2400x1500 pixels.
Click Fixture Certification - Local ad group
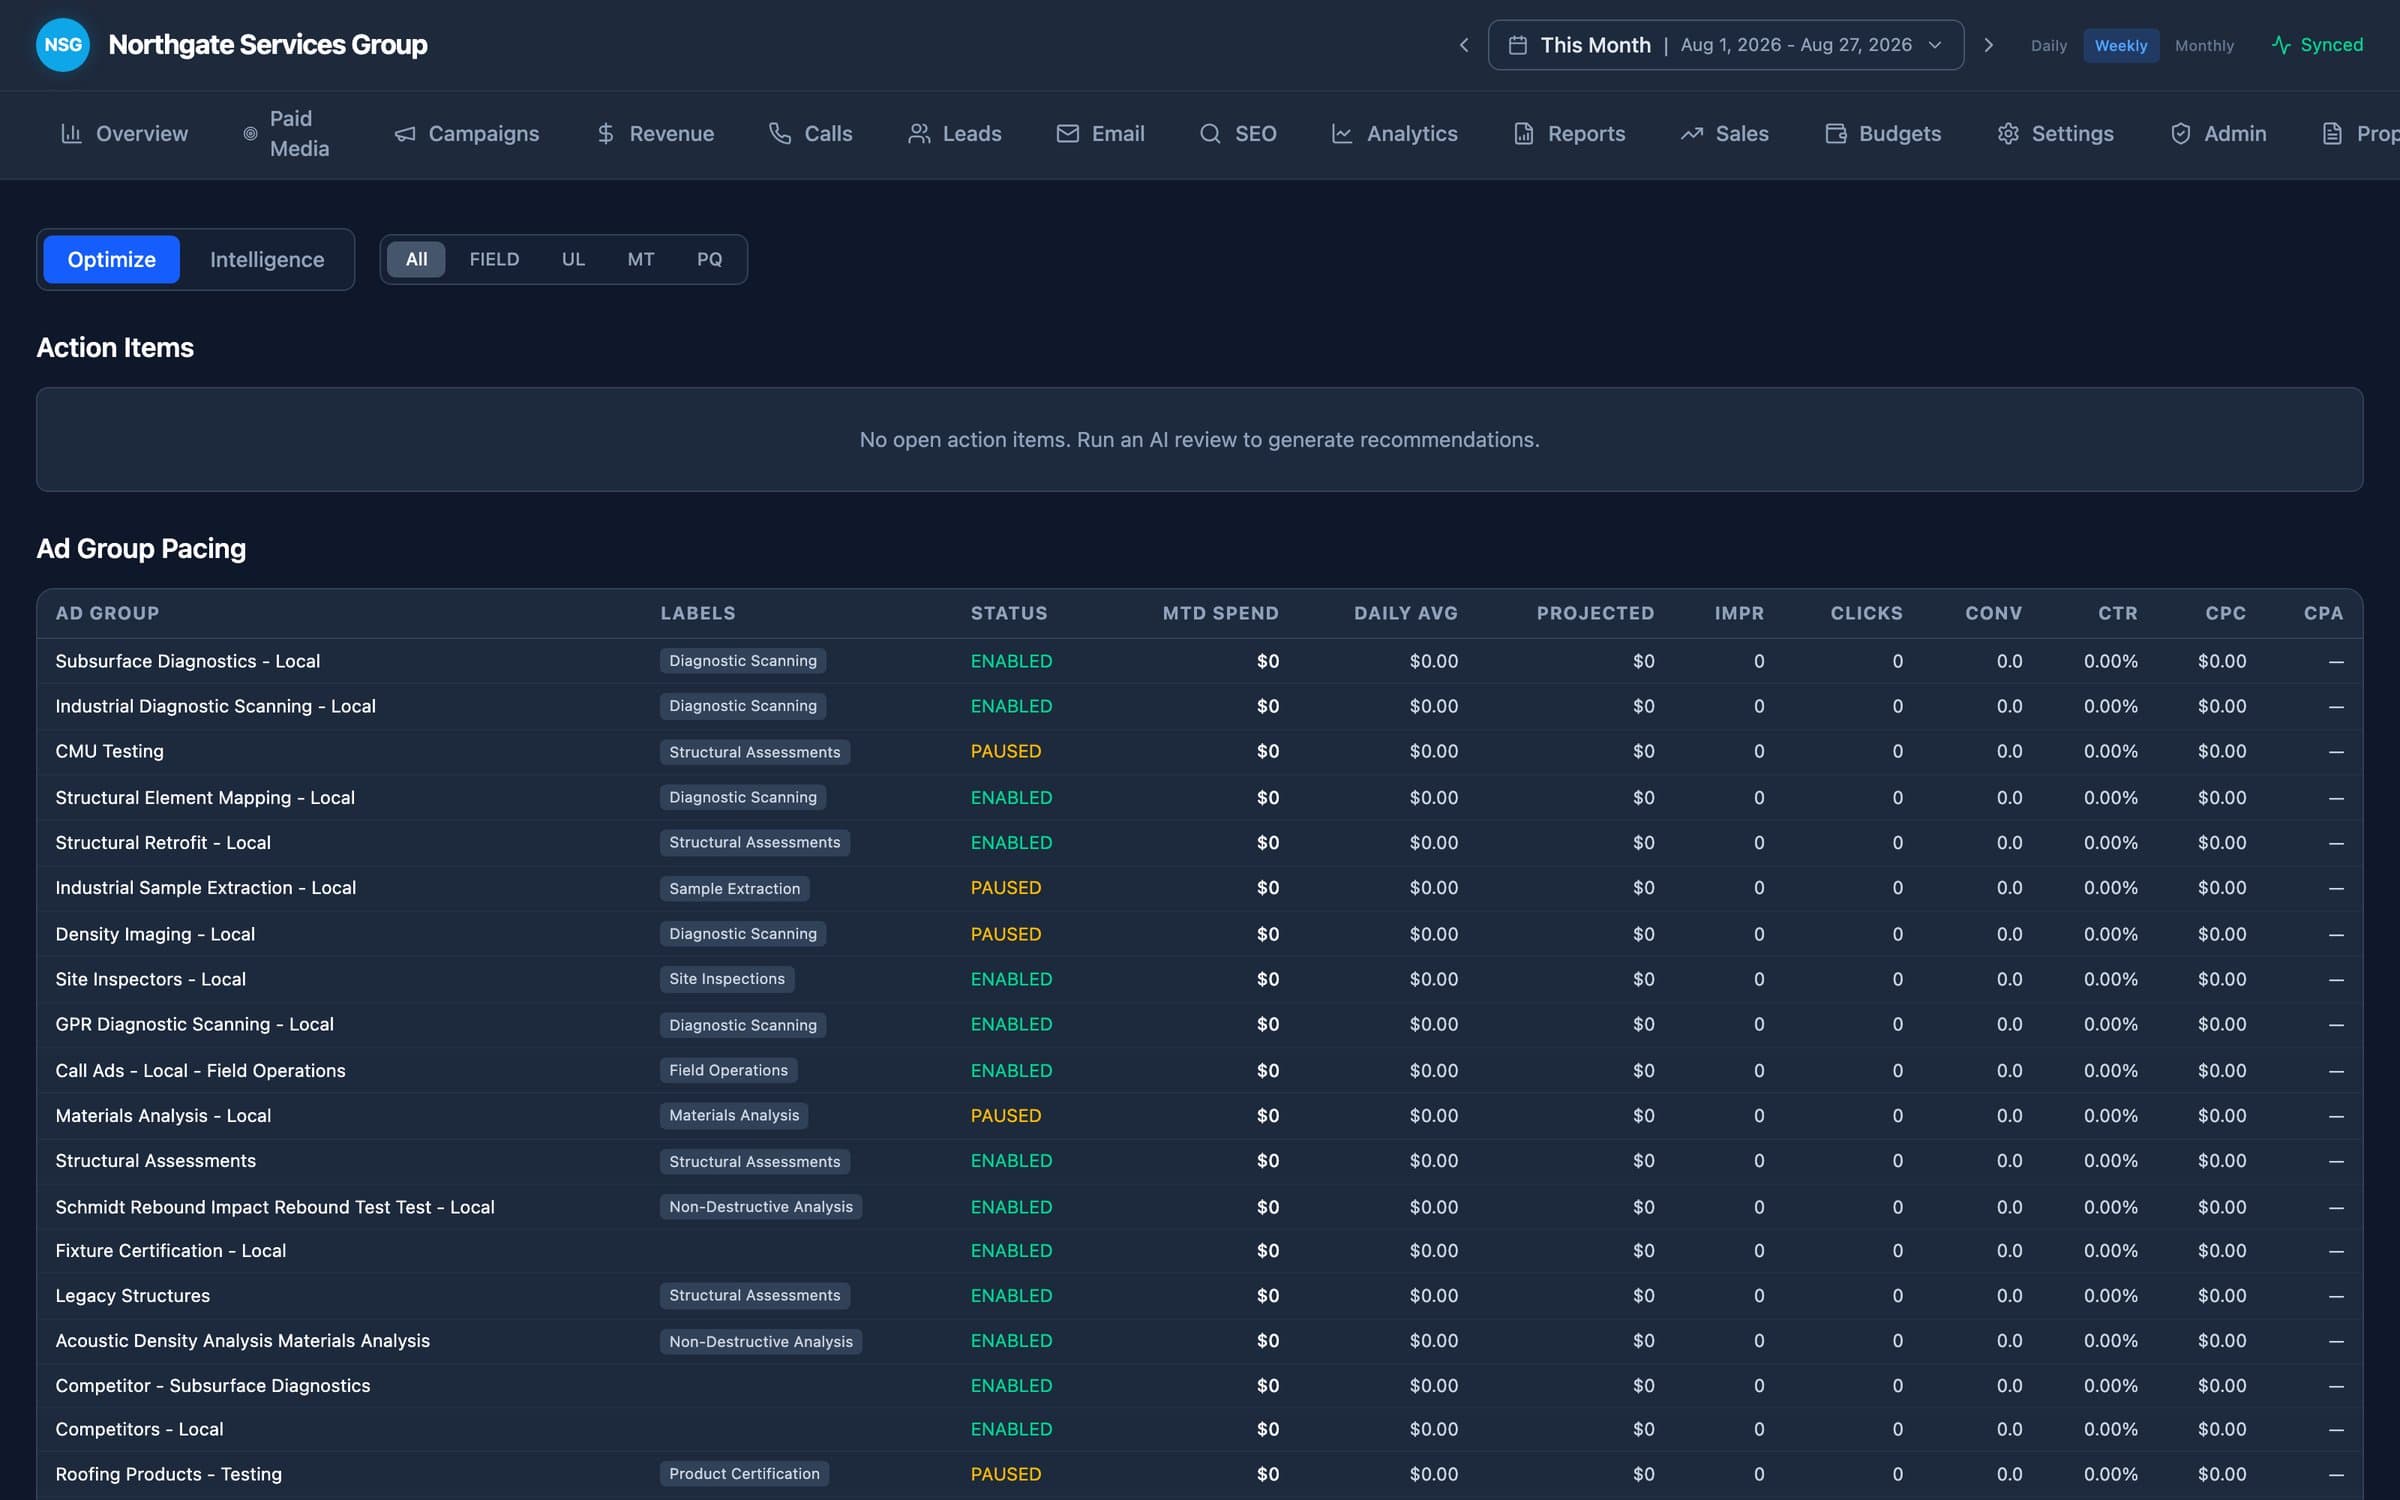pyautogui.click(x=170, y=1250)
